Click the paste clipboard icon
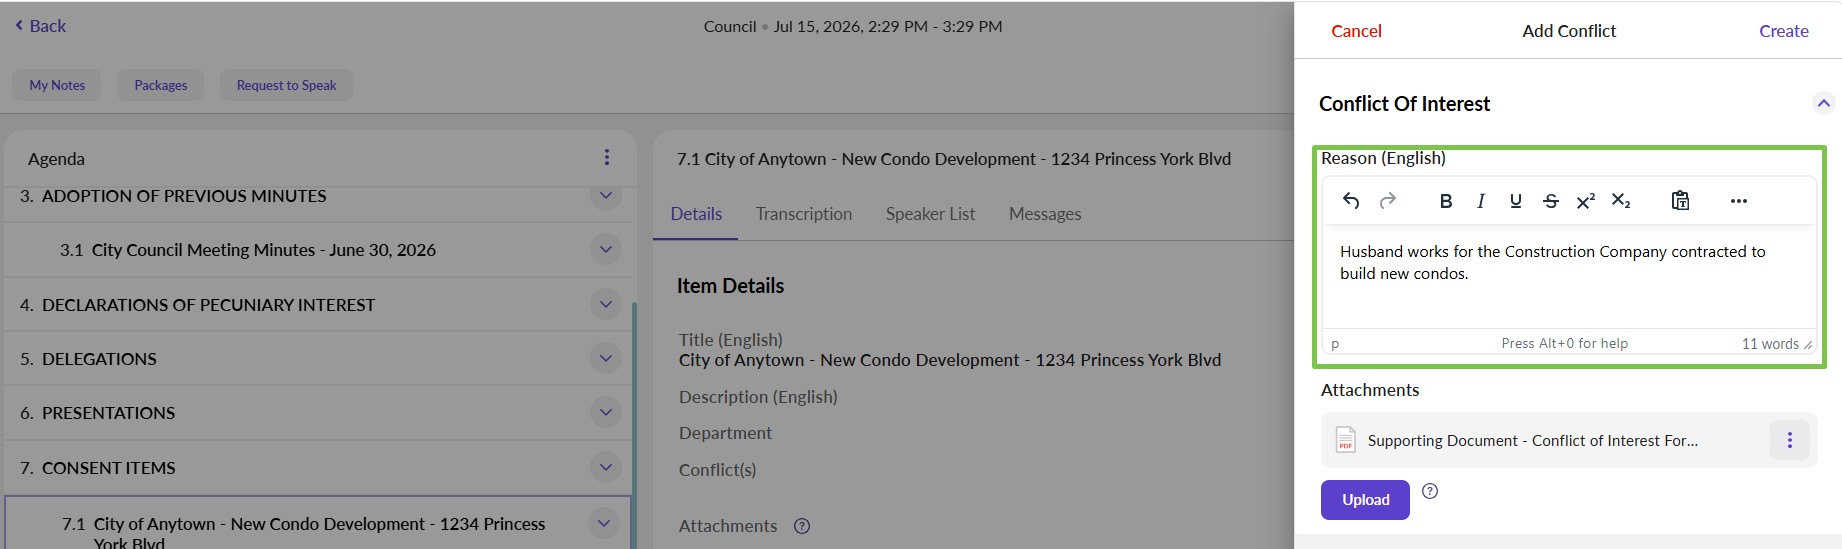 [1680, 201]
